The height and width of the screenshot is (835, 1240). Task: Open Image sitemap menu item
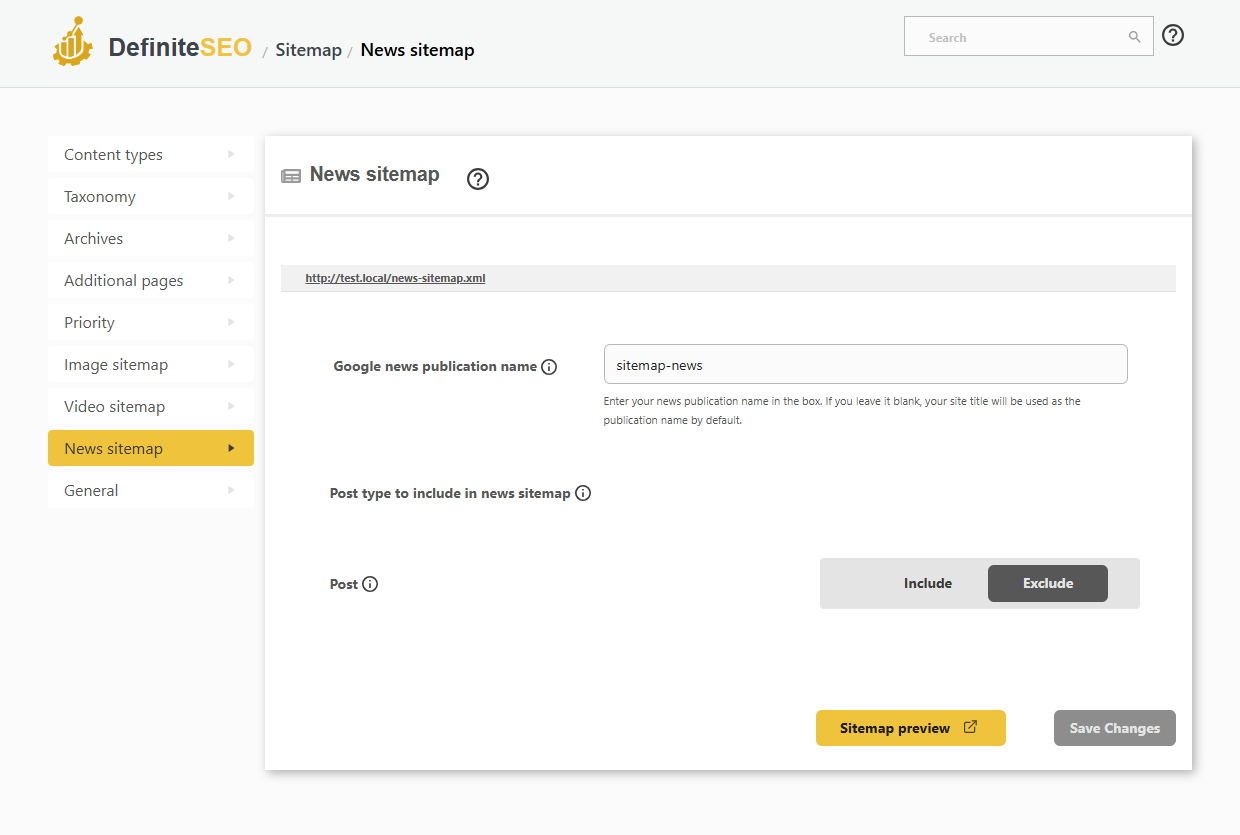click(151, 364)
